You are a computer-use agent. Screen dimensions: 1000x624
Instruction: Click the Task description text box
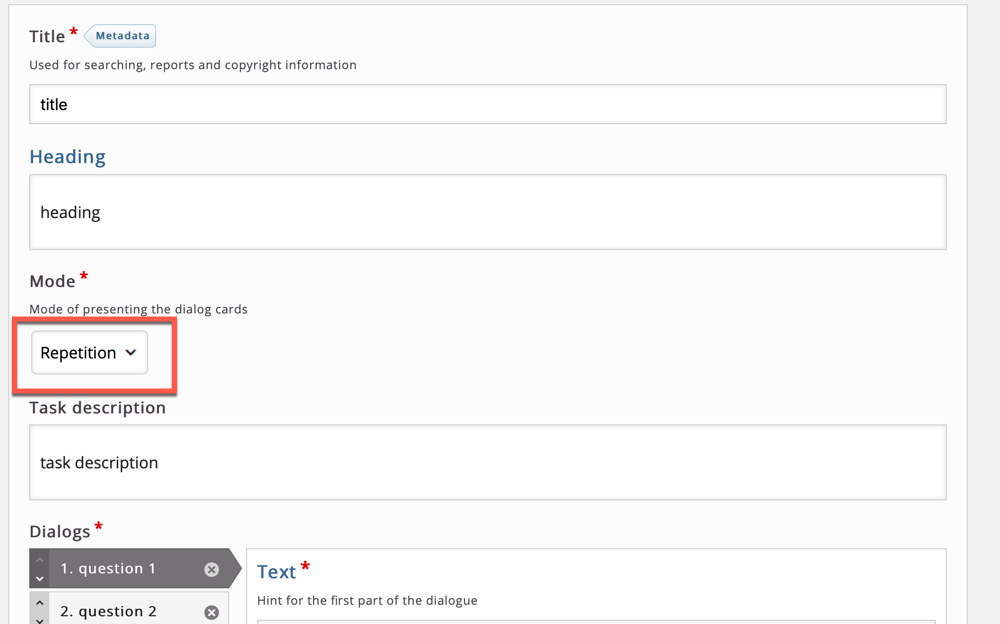pyautogui.click(x=488, y=462)
